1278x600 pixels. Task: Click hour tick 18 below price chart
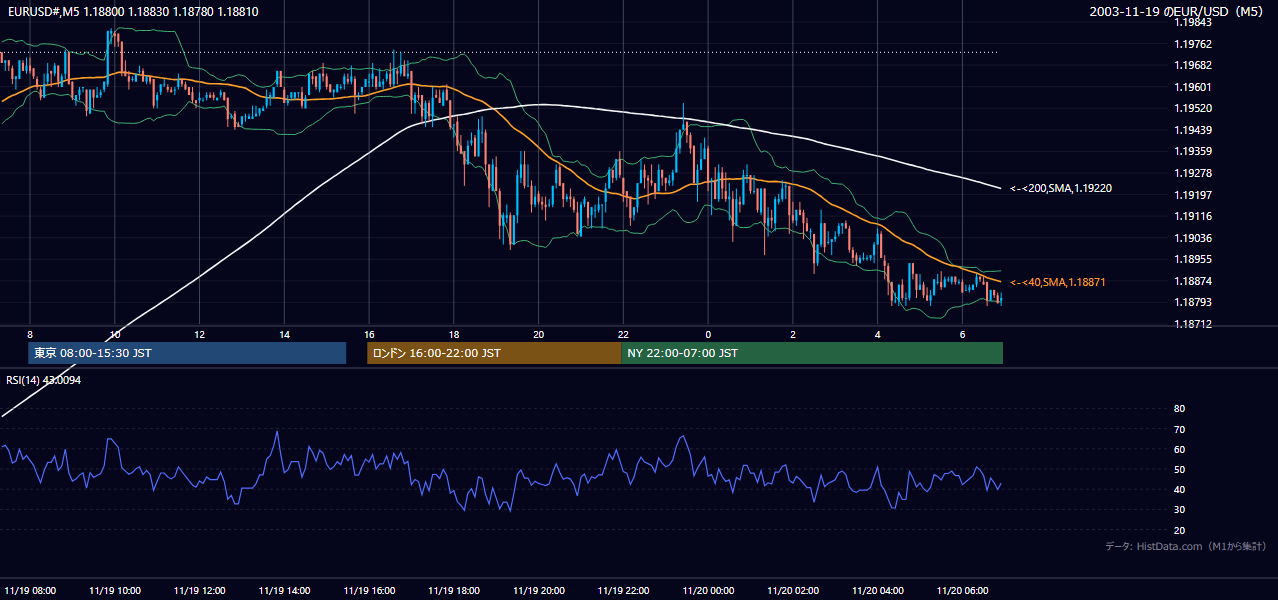tap(454, 334)
